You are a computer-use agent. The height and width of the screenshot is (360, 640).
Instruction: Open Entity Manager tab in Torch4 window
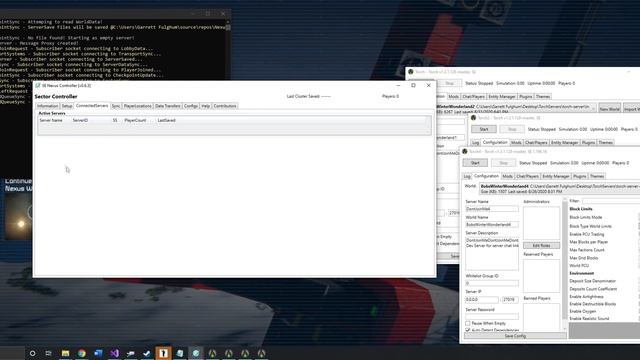(556, 176)
